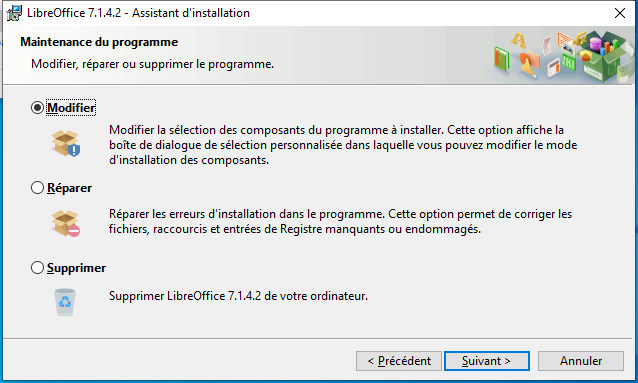Viewport: 638px width, 383px height.
Task: Continue with the Suivant button
Action: 487,361
